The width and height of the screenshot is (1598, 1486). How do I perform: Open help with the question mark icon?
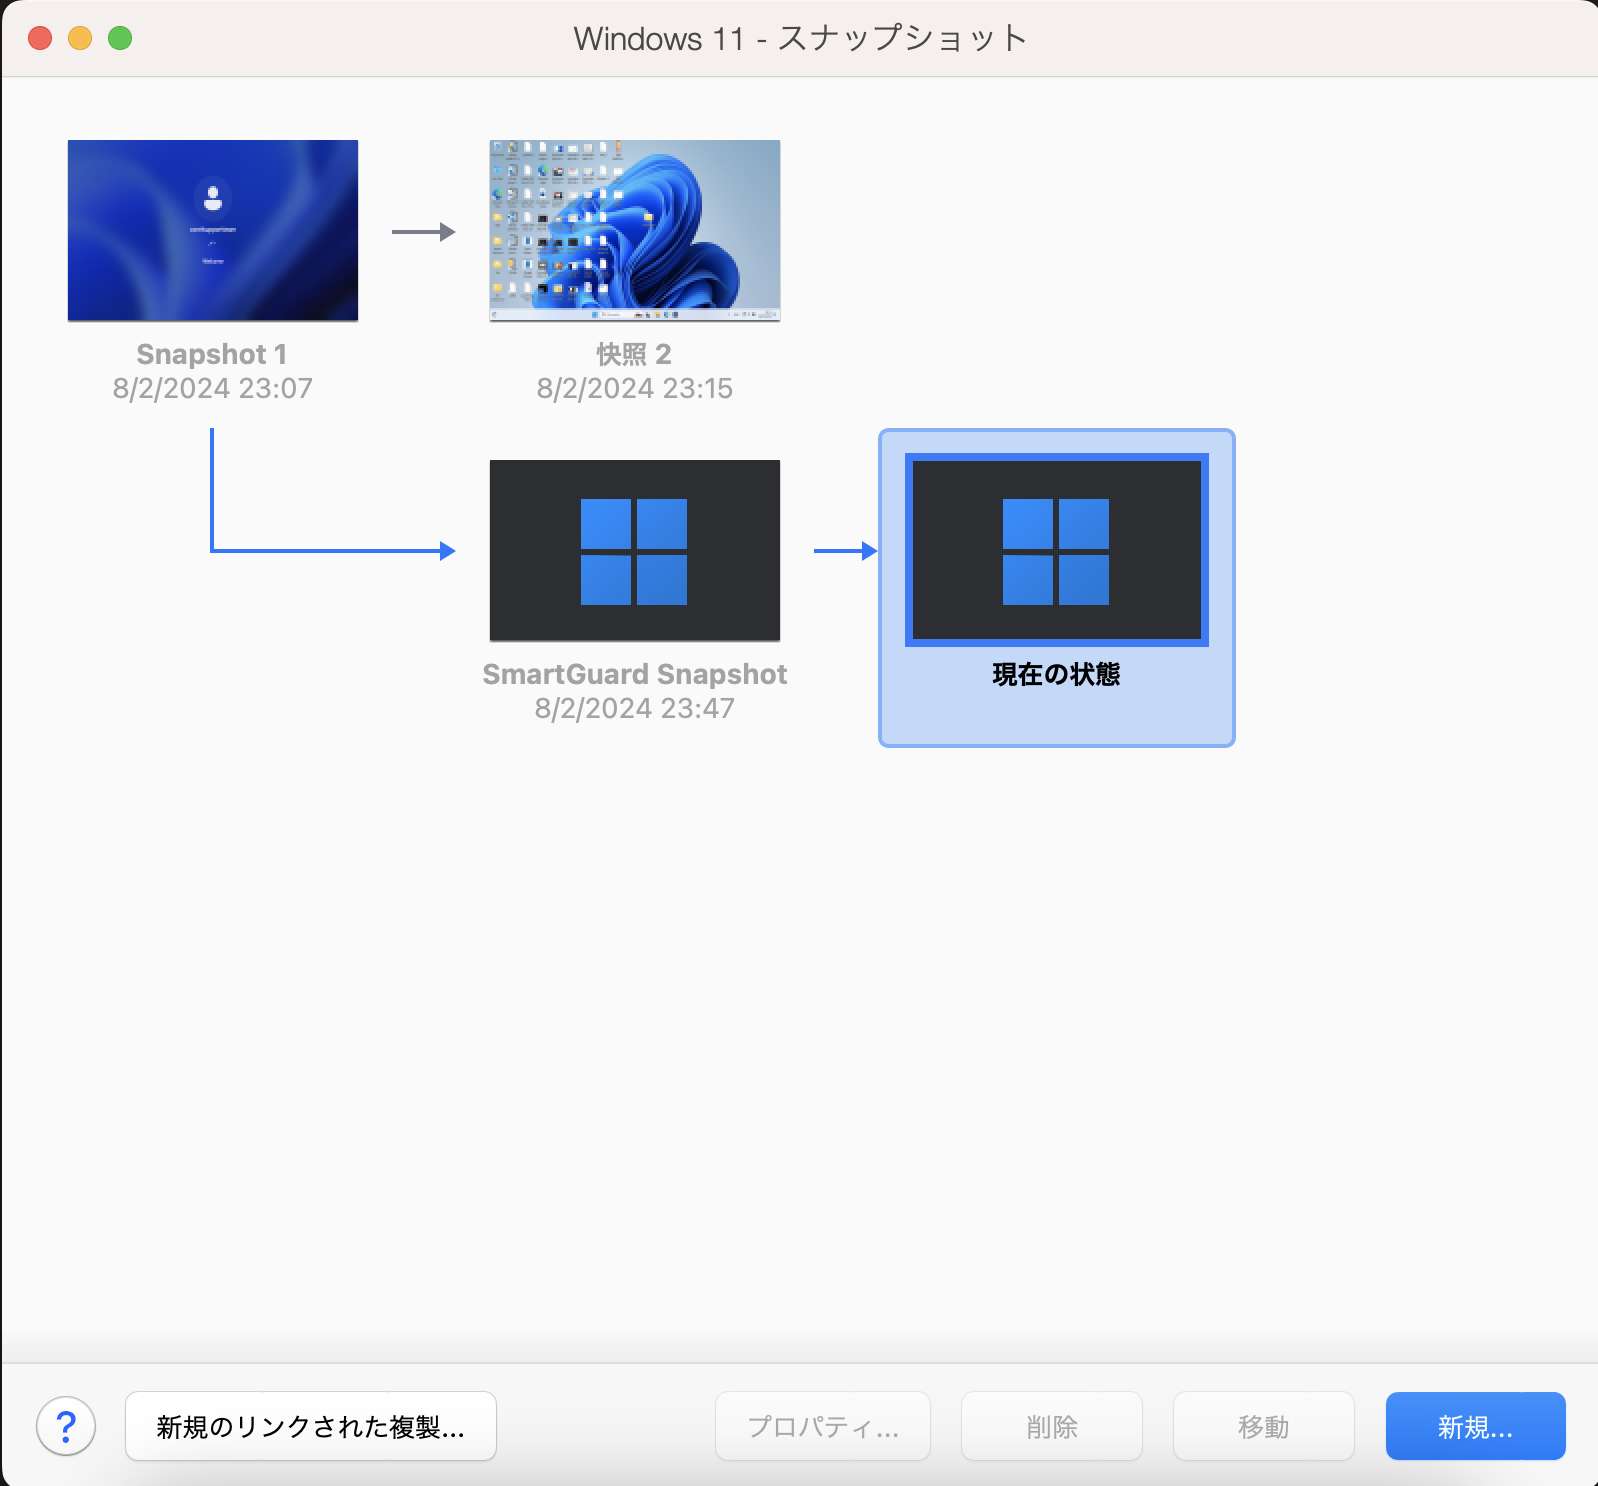tap(66, 1426)
